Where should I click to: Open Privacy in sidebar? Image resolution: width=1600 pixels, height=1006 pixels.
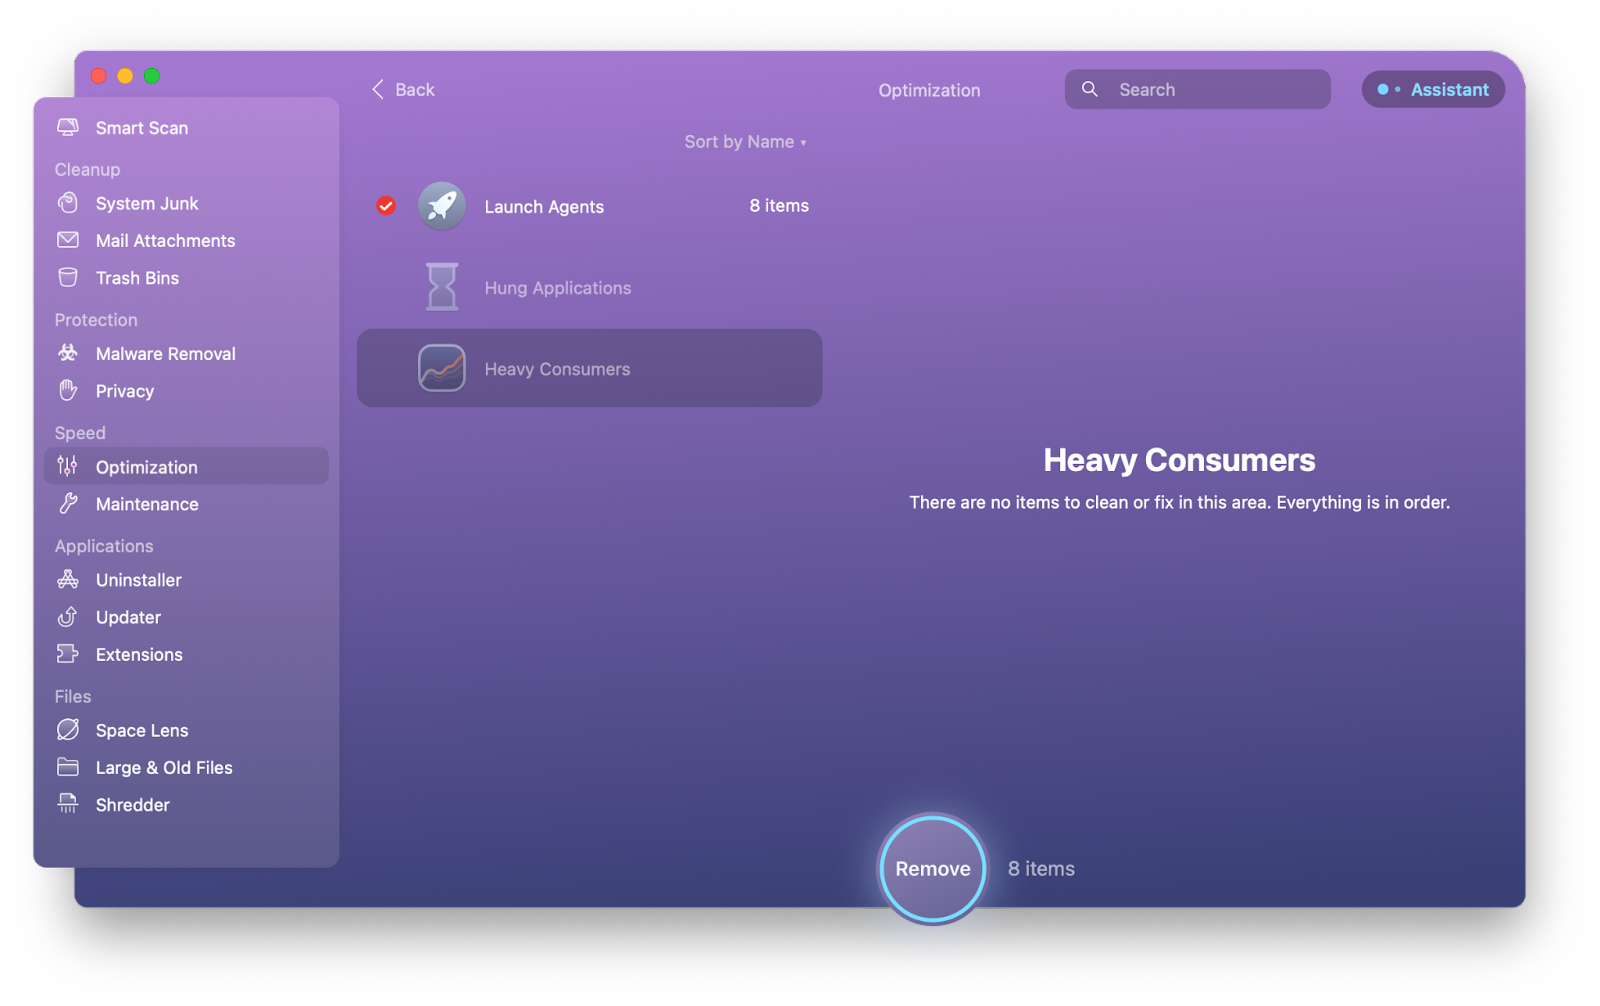click(186, 391)
